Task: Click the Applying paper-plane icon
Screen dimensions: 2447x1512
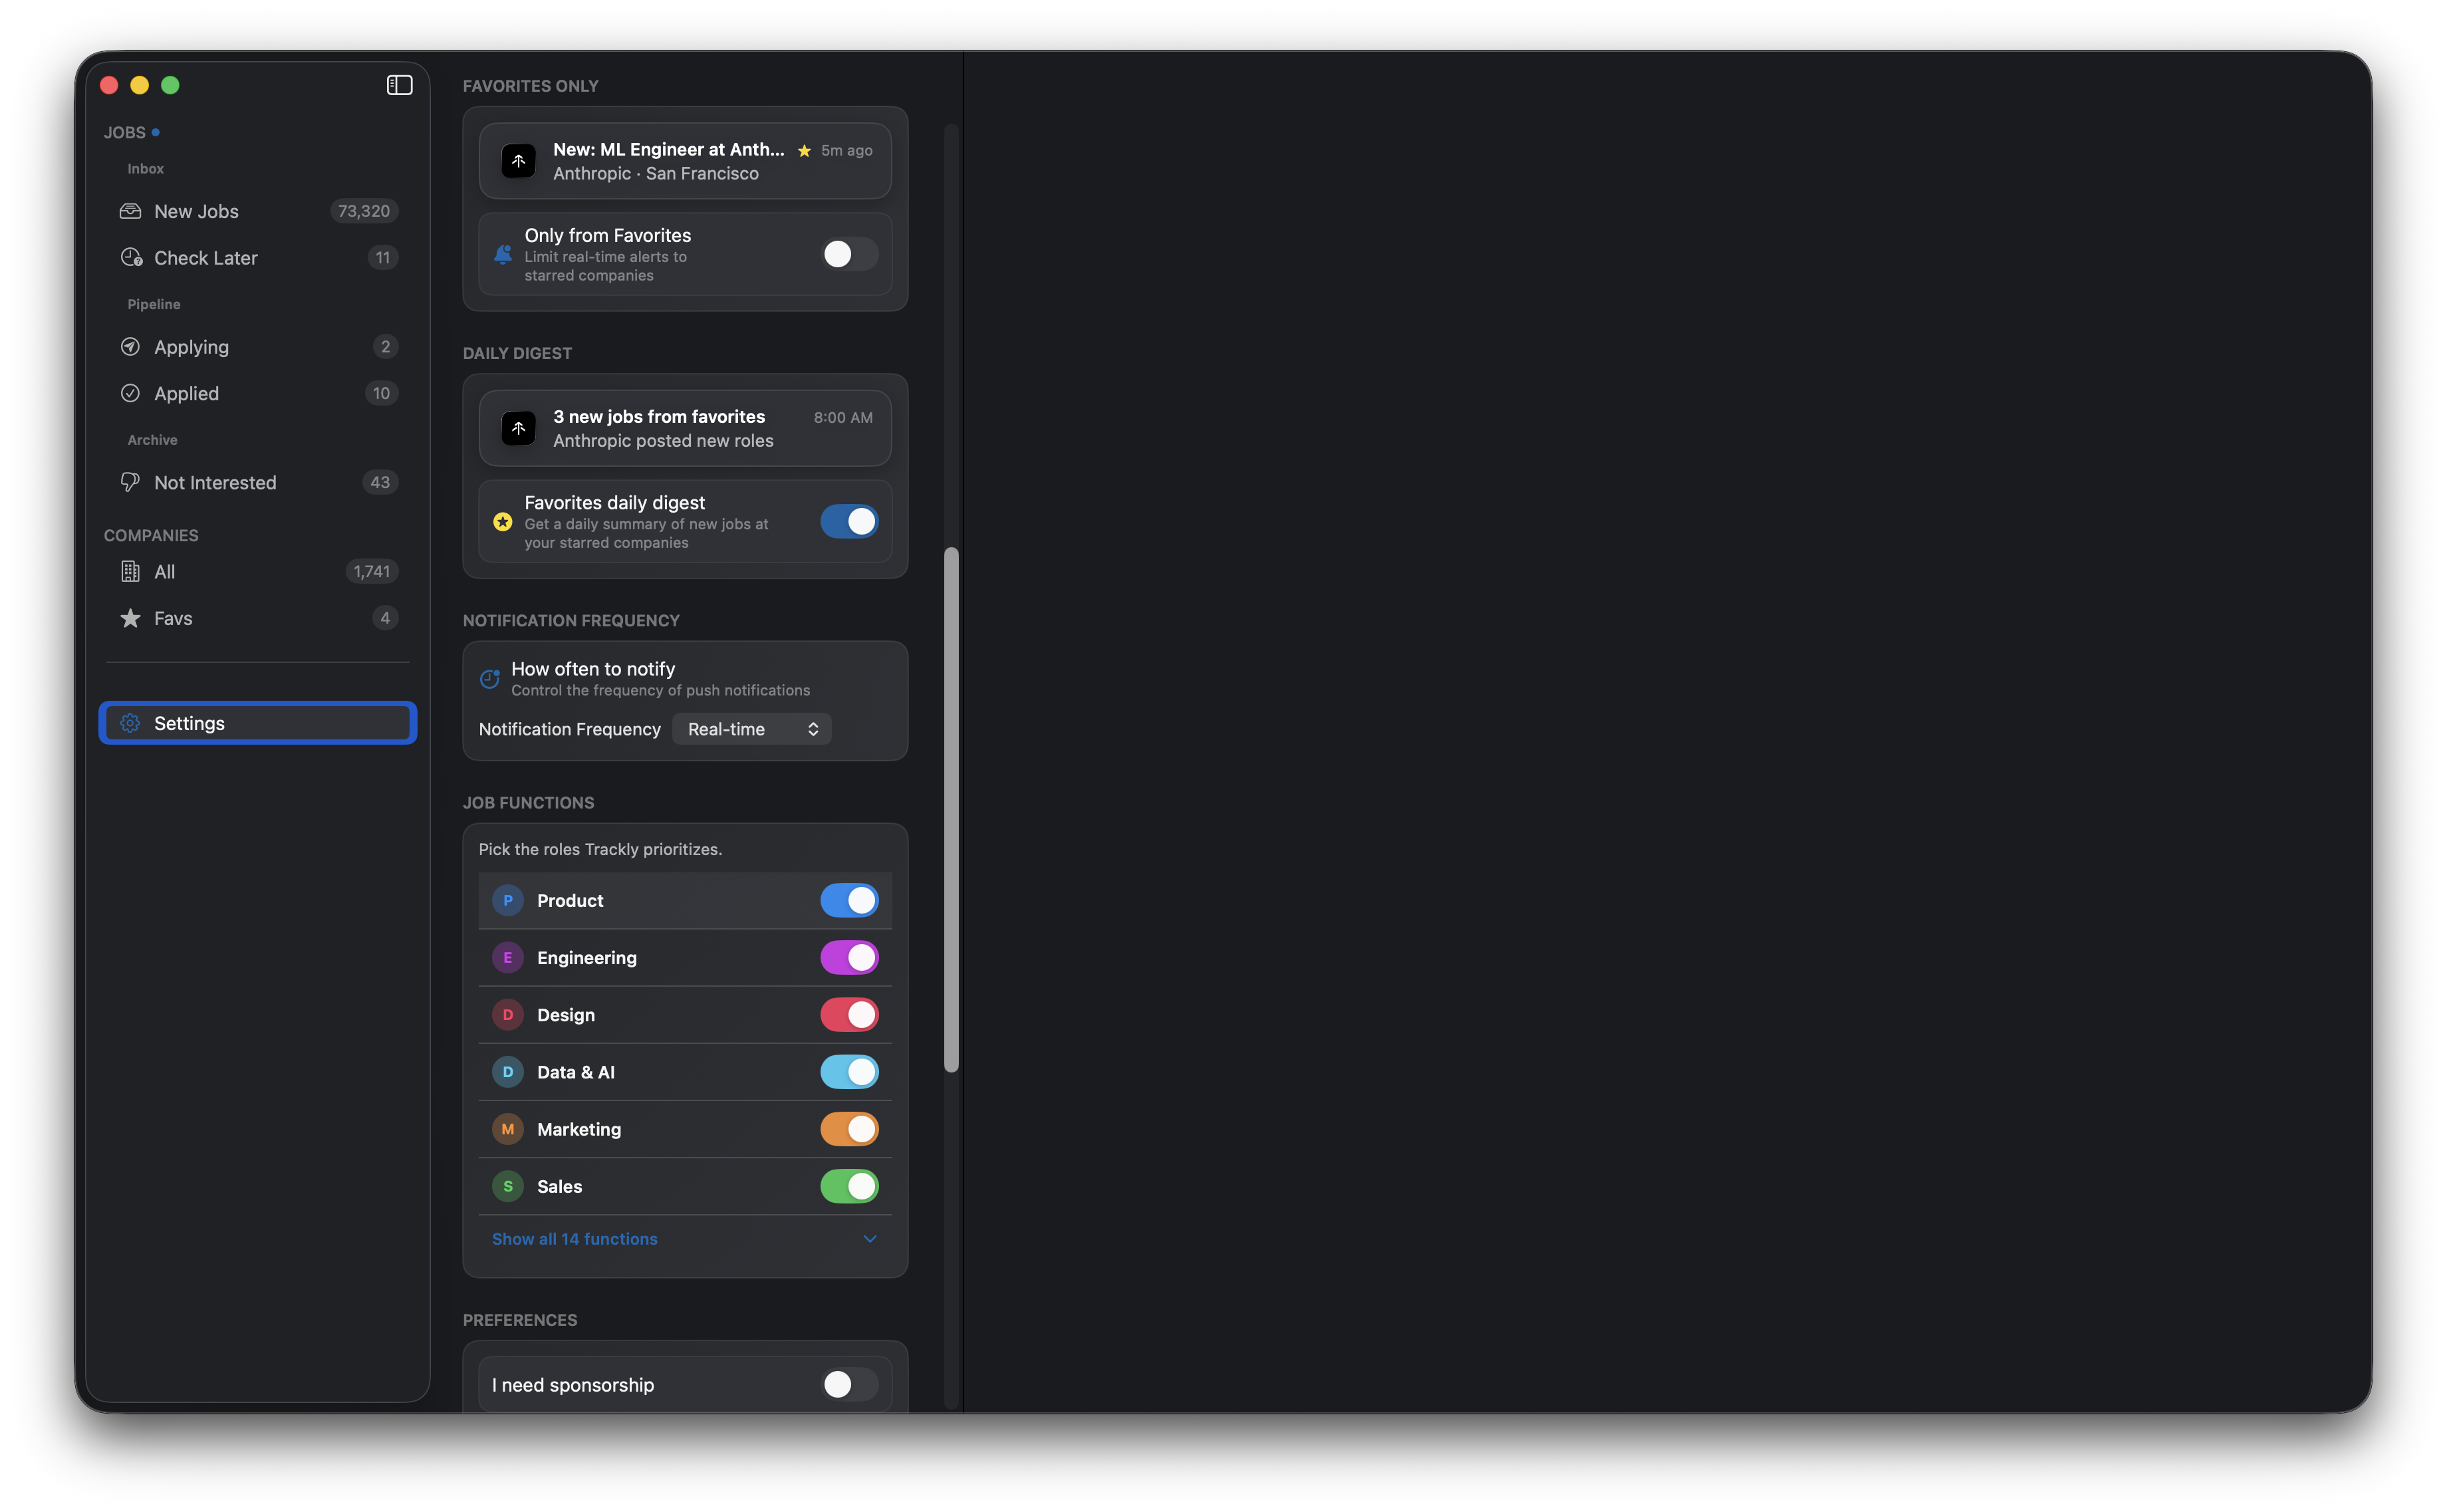Action: click(130, 347)
